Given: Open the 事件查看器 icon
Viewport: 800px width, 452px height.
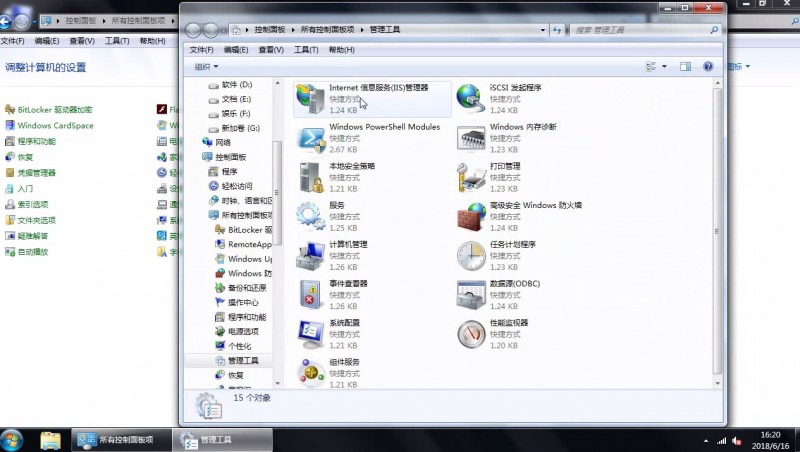Looking at the screenshot, I should point(310,295).
